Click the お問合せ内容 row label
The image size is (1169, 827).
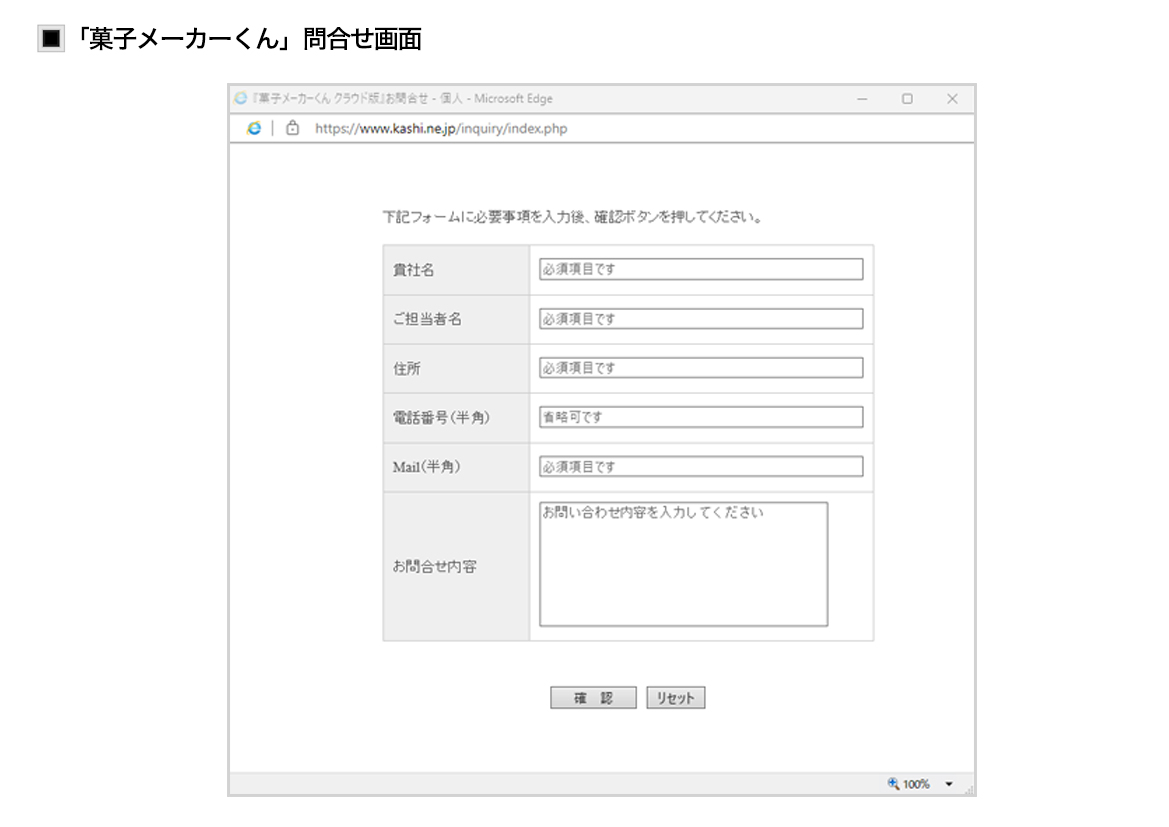coord(434,567)
